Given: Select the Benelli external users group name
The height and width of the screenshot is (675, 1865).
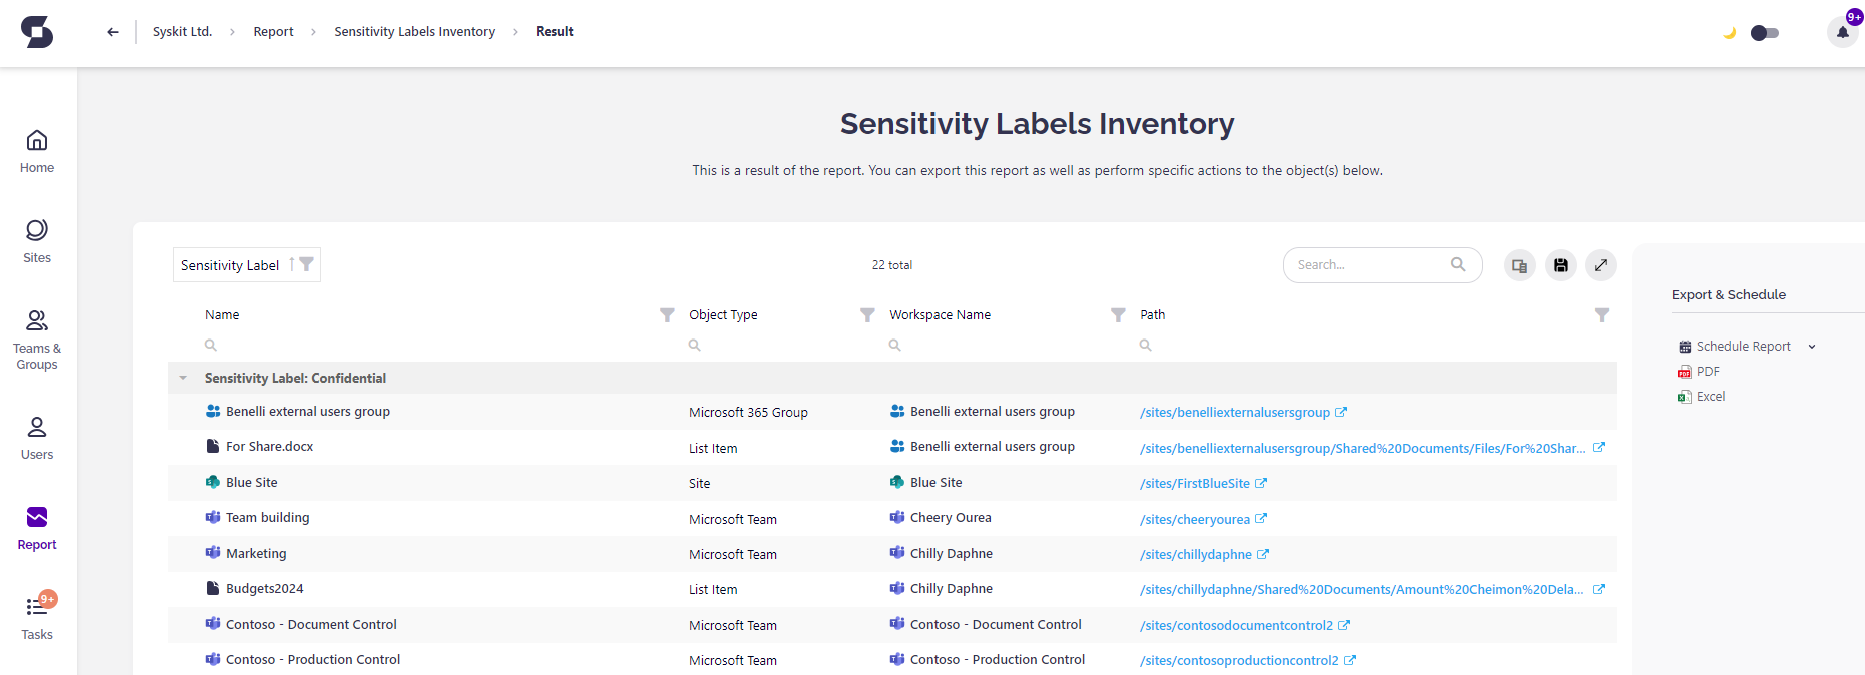Looking at the screenshot, I should (x=308, y=411).
